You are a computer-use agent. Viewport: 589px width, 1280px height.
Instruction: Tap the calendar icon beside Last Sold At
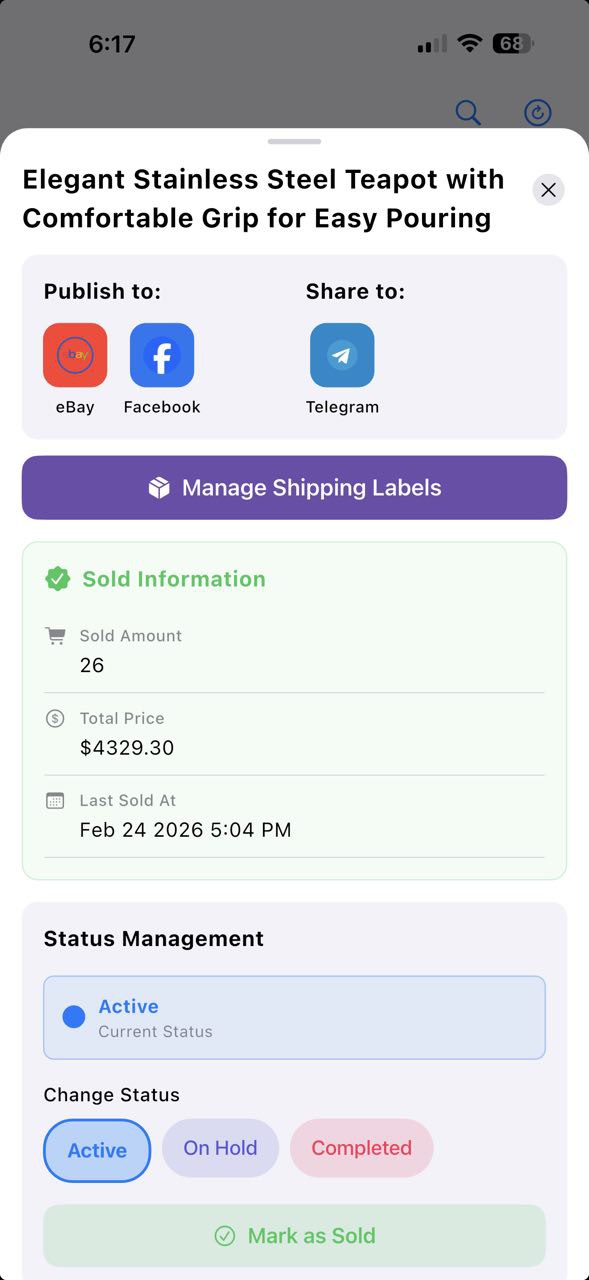(56, 800)
